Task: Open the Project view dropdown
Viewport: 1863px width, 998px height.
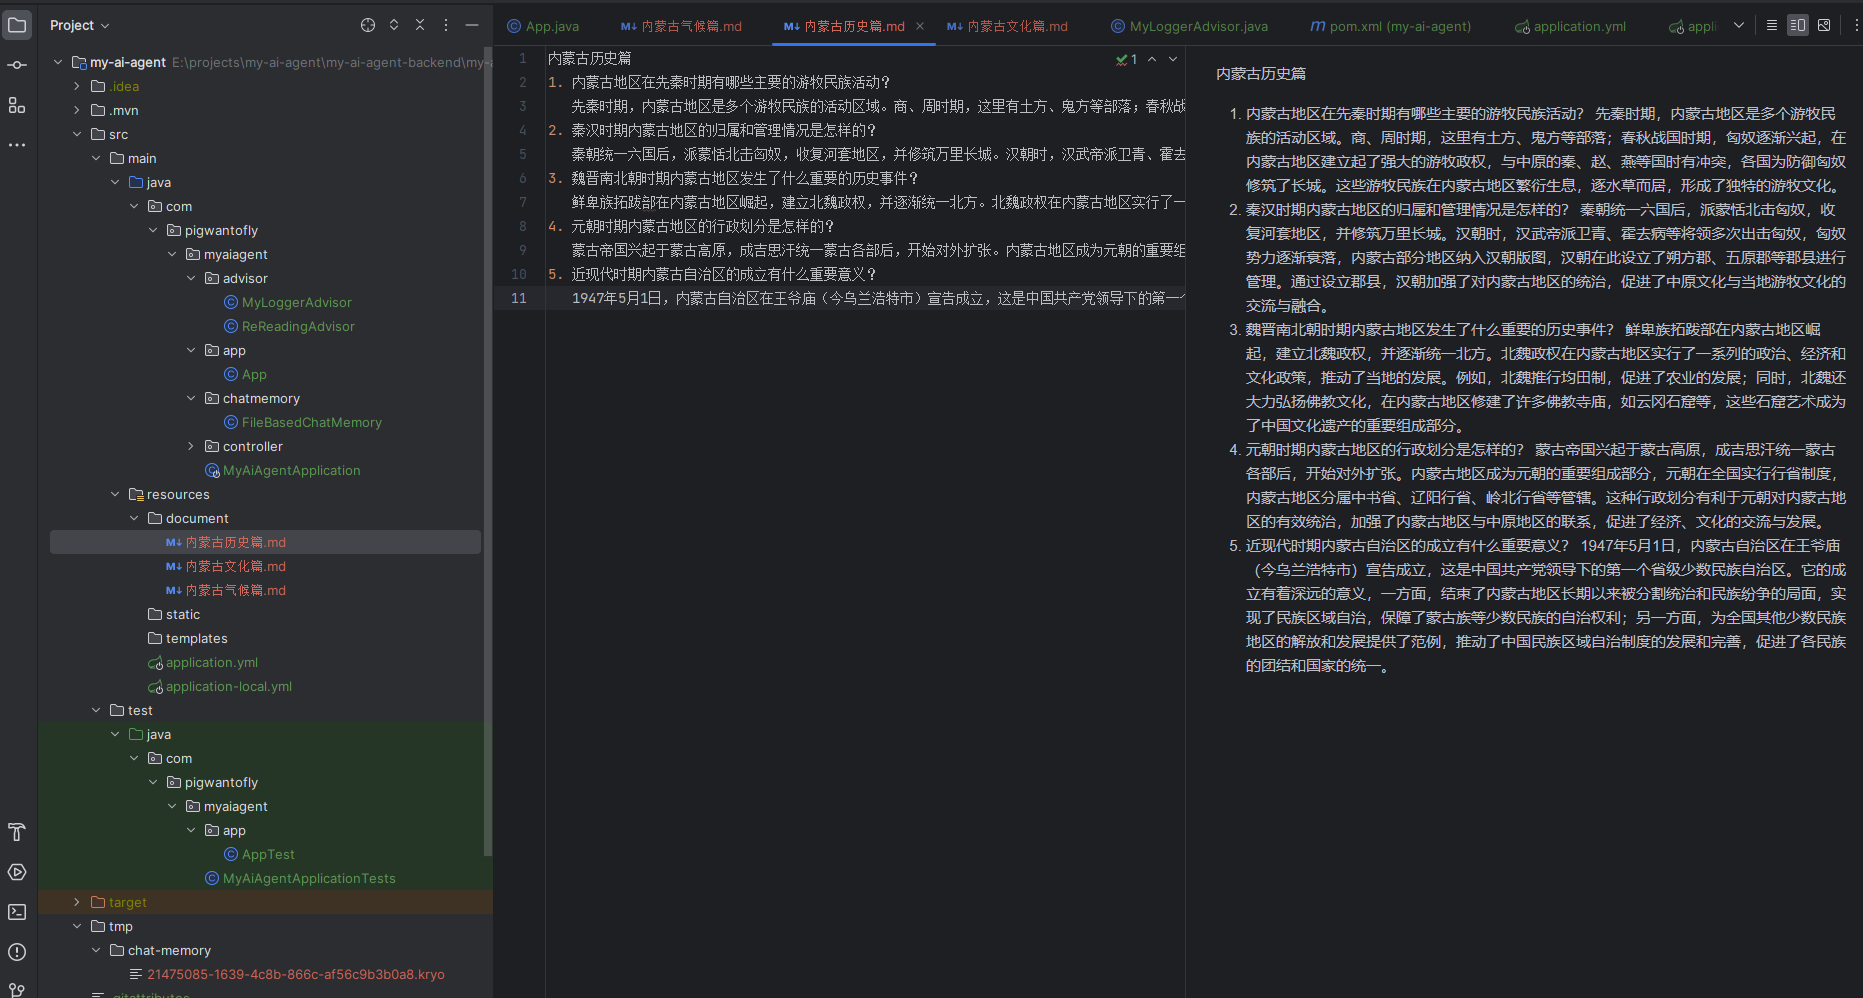Action: tap(79, 25)
